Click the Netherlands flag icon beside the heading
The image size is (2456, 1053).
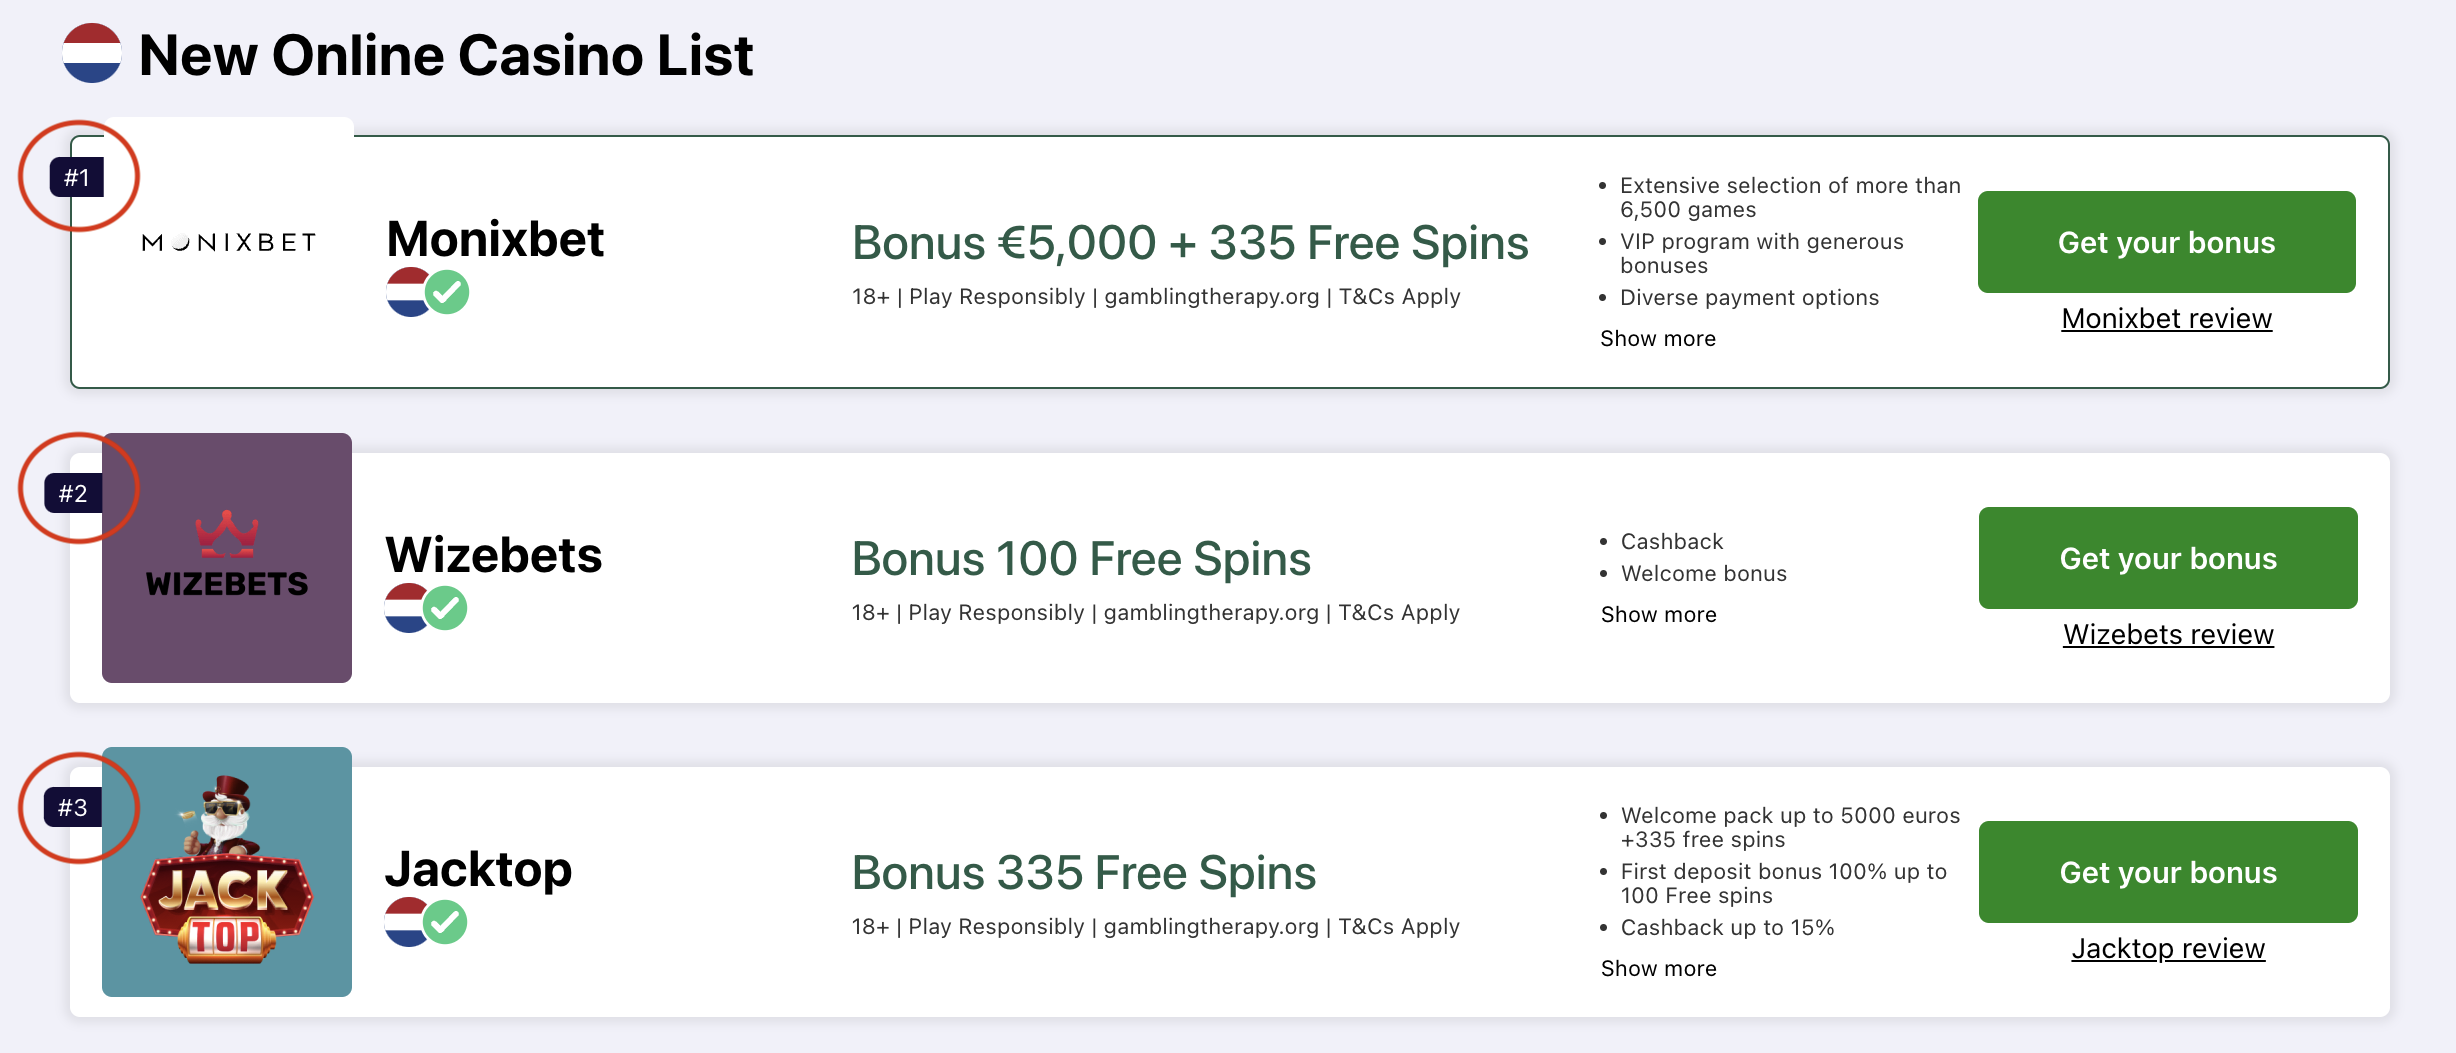(x=92, y=53)
